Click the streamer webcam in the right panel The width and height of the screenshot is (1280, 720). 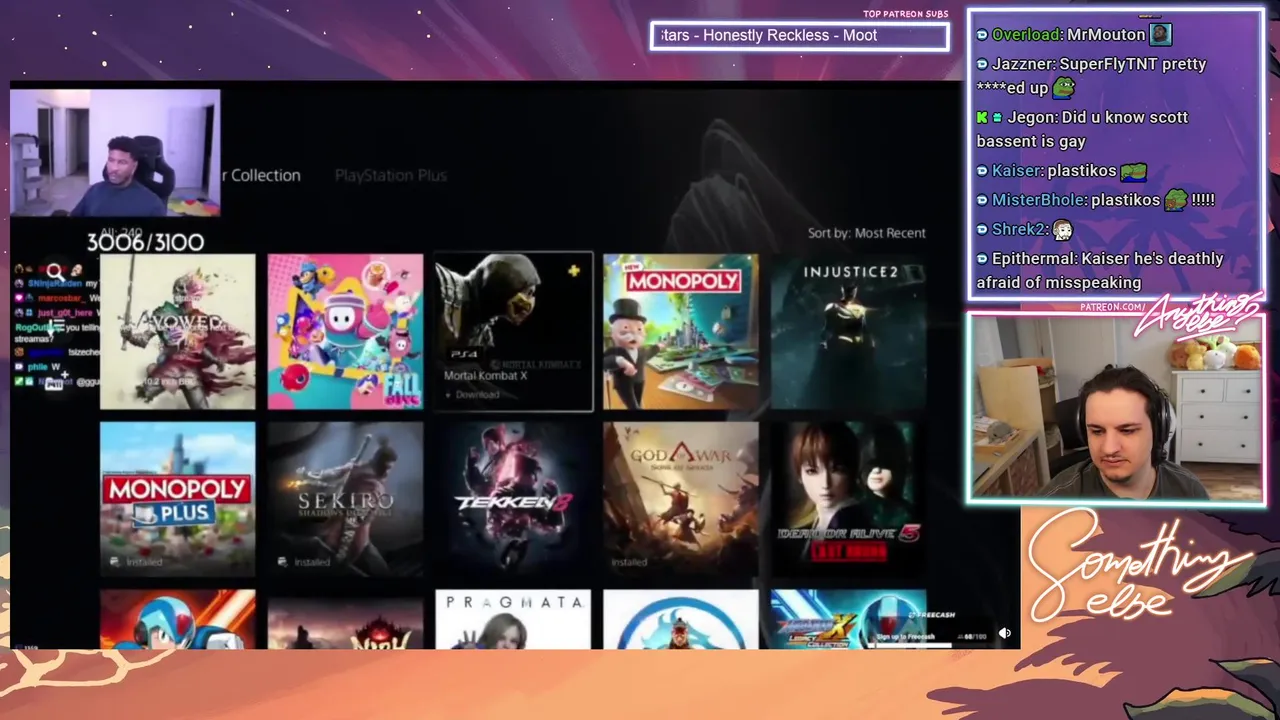[x=1115, y=407]
